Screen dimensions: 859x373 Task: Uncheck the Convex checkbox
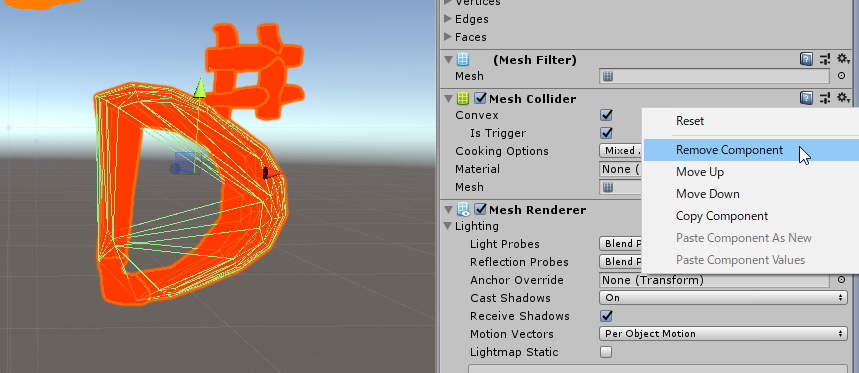tap(606, 115)
